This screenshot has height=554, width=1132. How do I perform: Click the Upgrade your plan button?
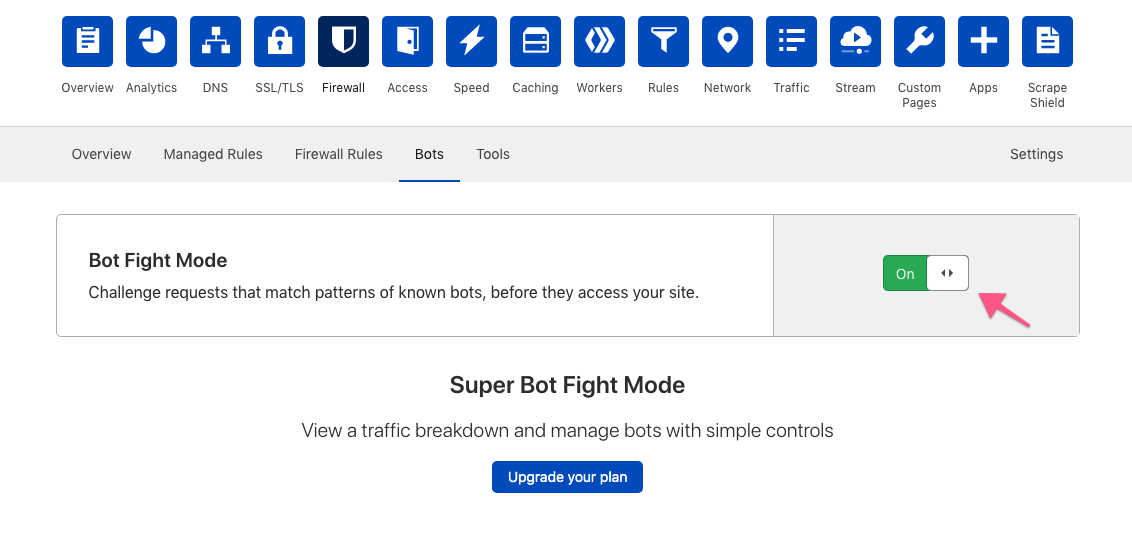tap(567, 477)
